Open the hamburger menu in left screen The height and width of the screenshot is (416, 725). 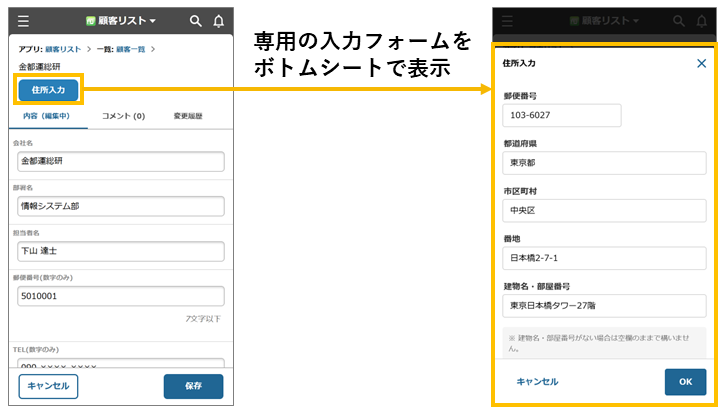[23, 21]
